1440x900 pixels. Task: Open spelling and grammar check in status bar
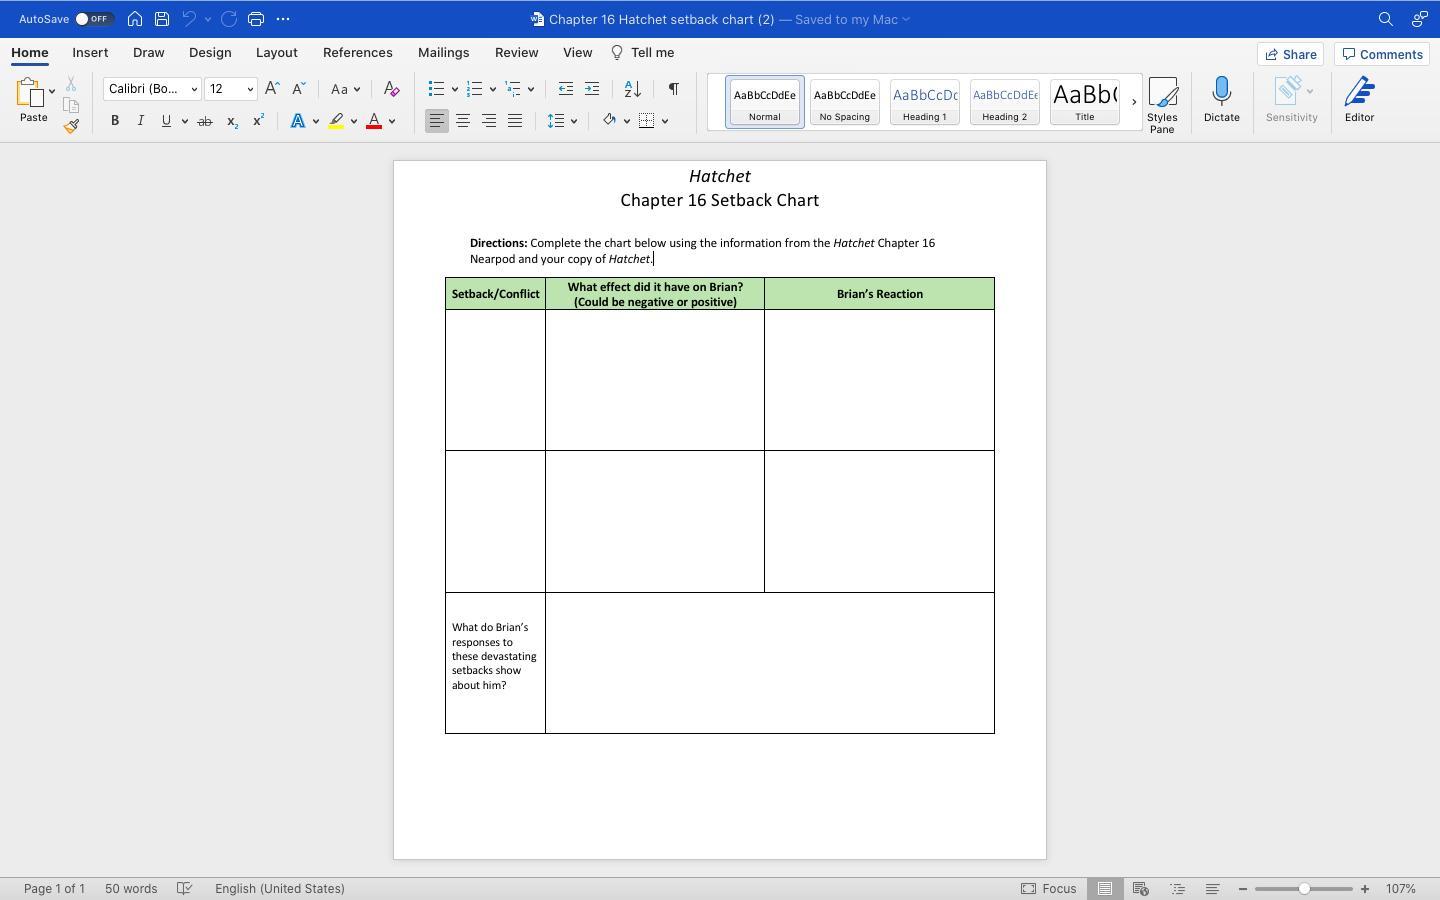(x=185, y=888)
